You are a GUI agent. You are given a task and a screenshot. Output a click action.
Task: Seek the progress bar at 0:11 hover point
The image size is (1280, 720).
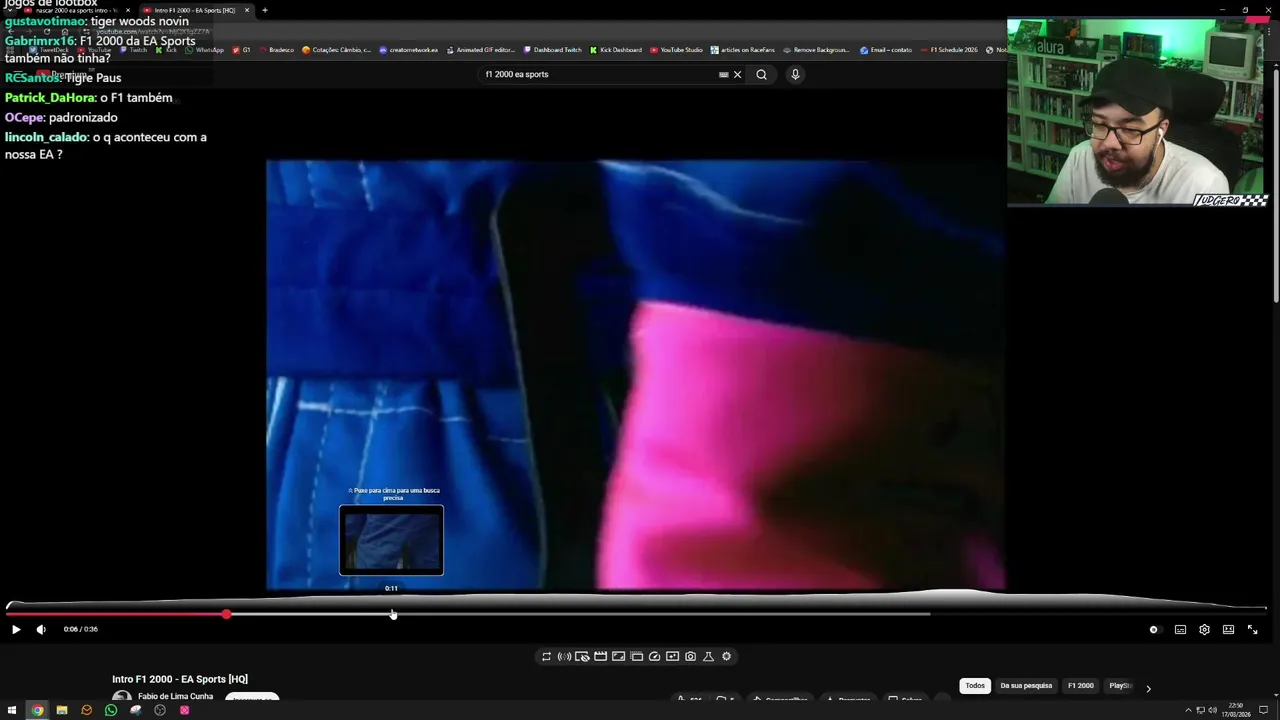[392, 614]
